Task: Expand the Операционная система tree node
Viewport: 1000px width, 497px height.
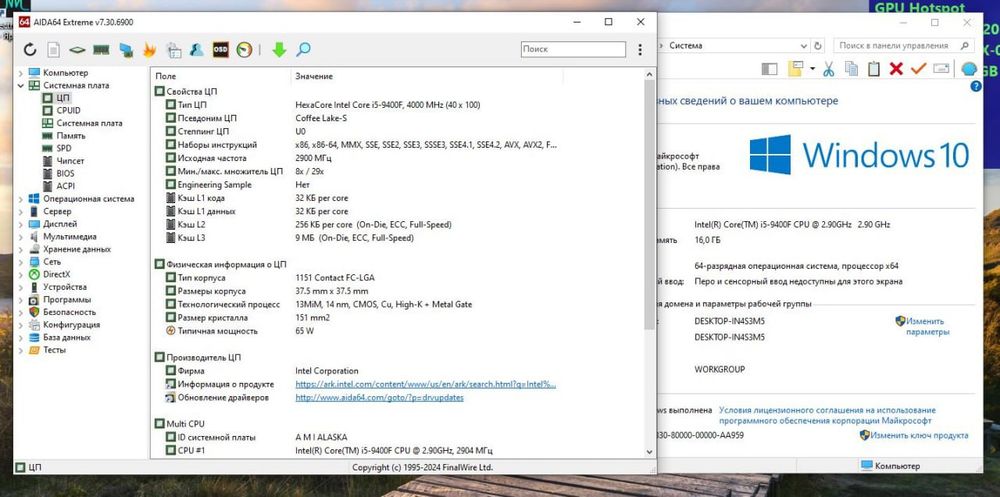Action: pyautogui.click(x=20, y=198)
